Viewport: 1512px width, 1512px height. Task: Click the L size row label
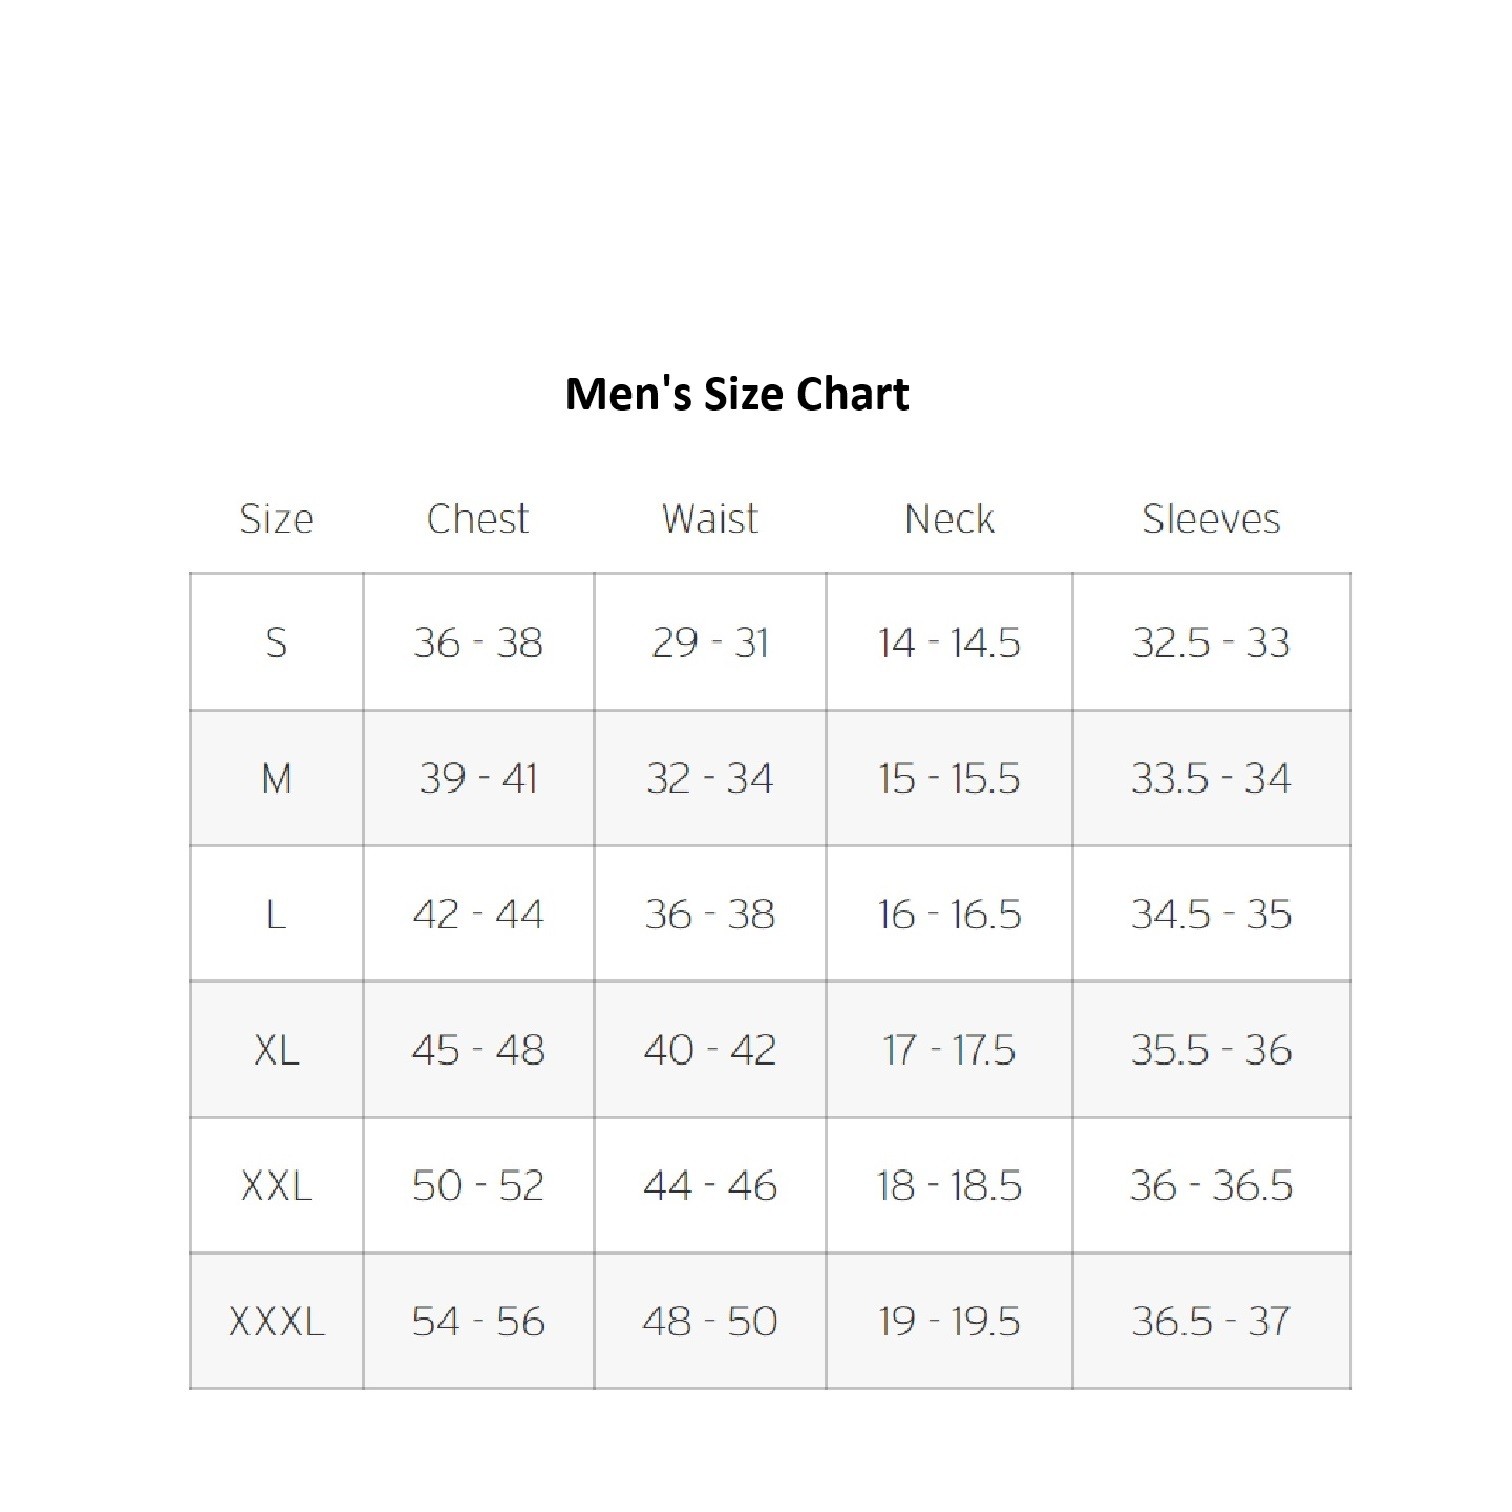click(276, 914)
